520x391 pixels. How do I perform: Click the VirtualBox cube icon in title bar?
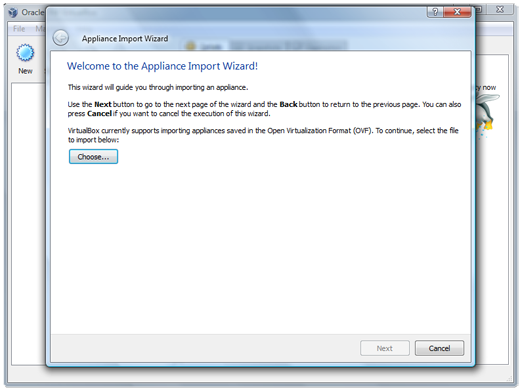point(13,13)
